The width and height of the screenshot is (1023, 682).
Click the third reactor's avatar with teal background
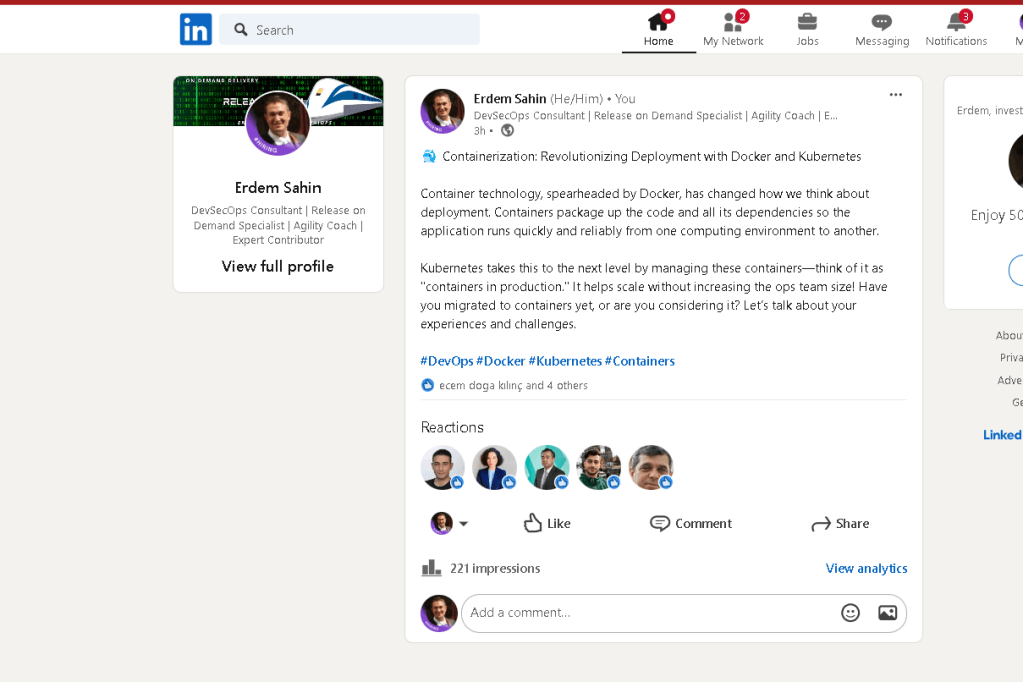(x=547, y=467)
